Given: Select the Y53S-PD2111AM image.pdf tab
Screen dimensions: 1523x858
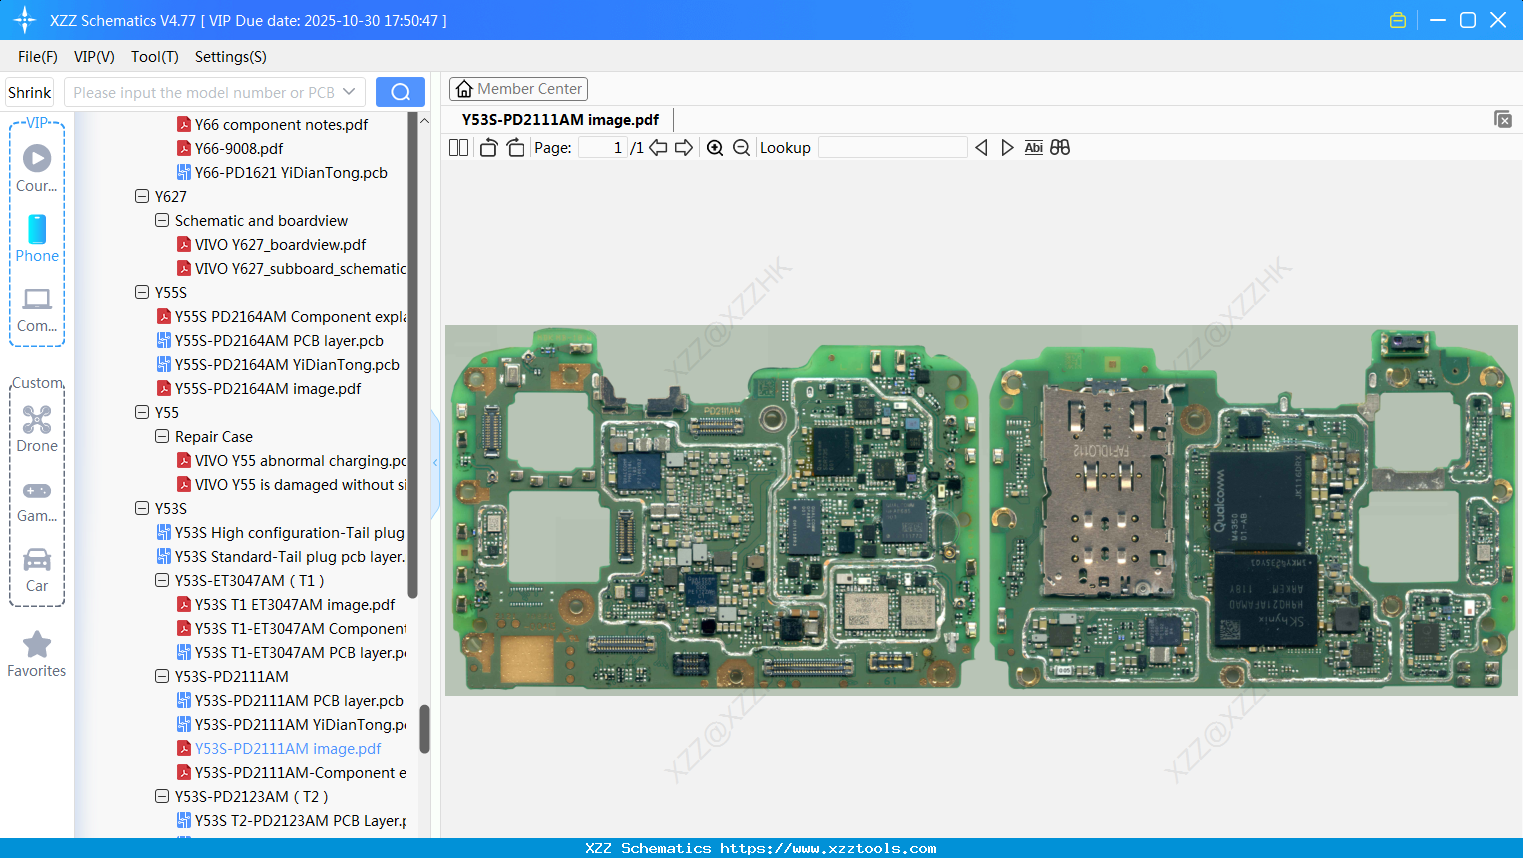Looking at the screenshot, I should click(x=560, y=120).
